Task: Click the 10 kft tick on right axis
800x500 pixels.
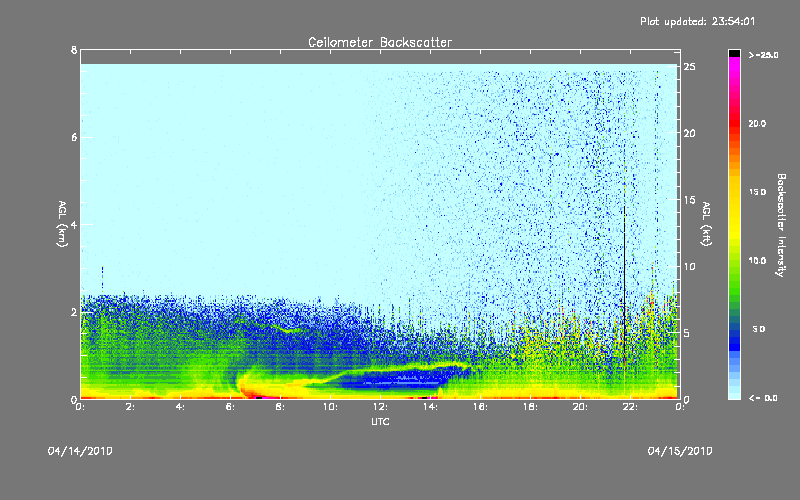Action: tap(689, 266)
